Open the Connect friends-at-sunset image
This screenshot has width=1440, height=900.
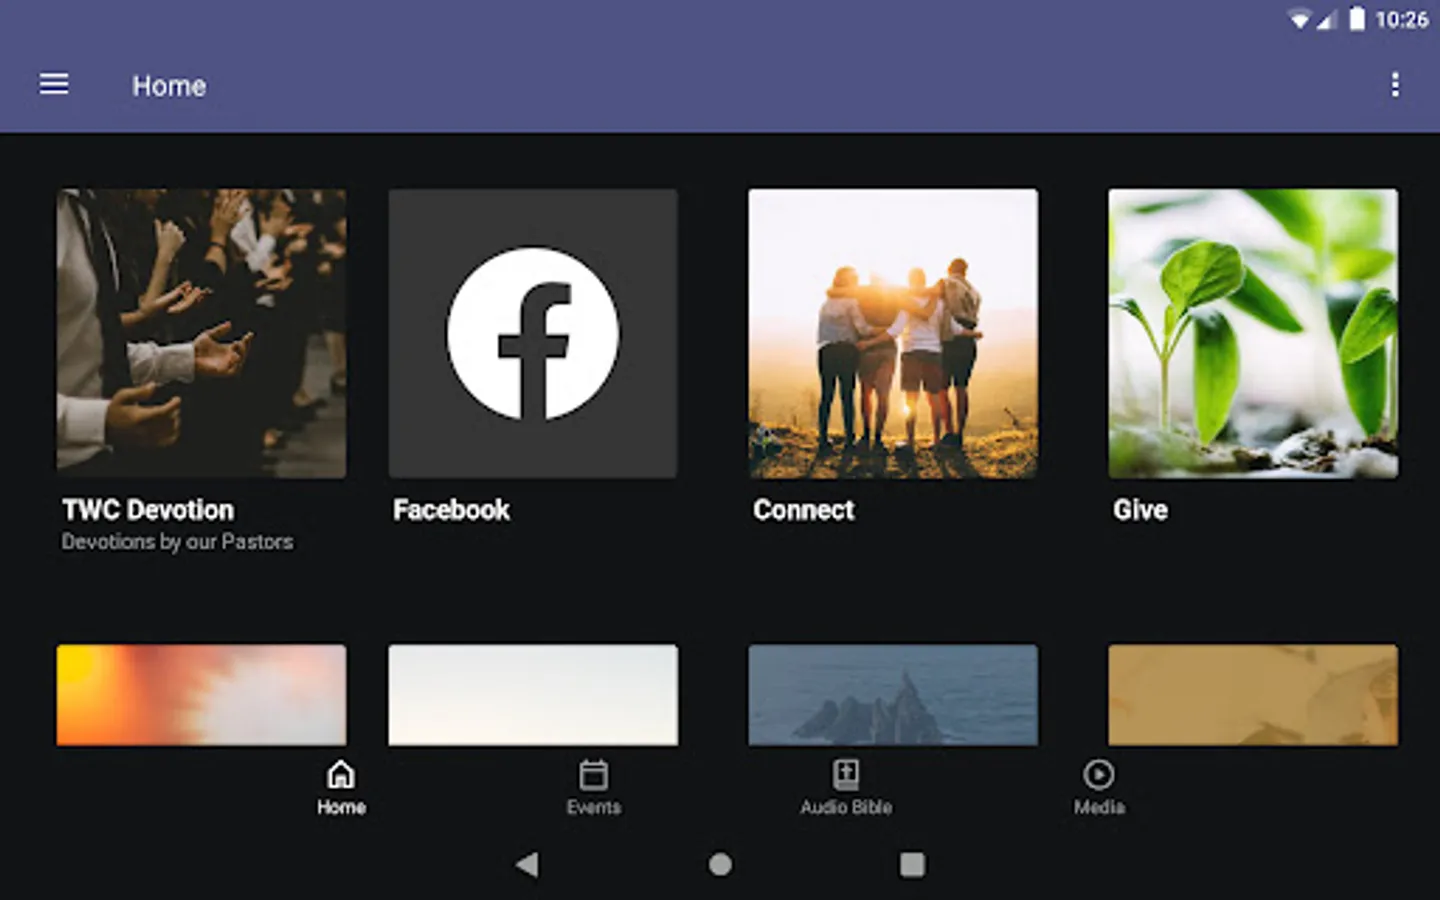click(893, 334)
